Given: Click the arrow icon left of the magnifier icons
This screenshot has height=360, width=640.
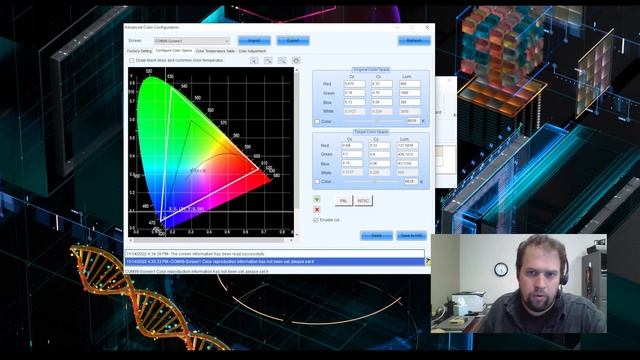Looking at the screenshot, I should [x=254, y=60].
